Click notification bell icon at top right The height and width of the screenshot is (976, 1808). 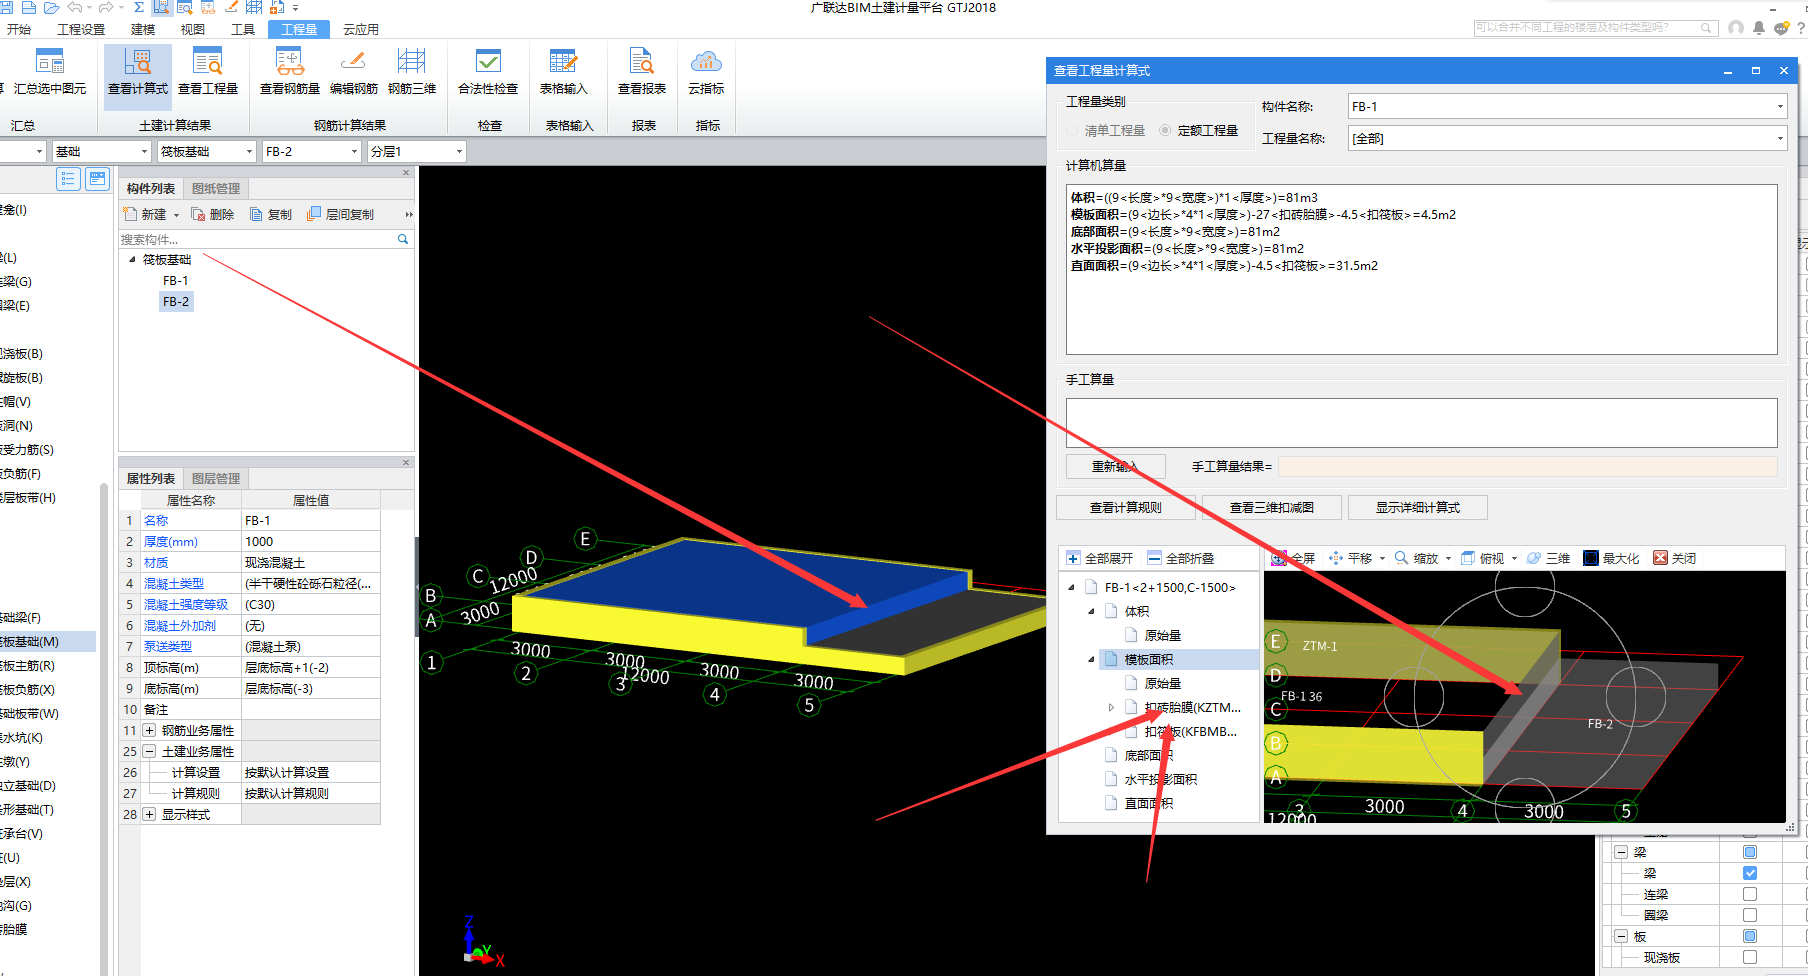click(1758, 28)
